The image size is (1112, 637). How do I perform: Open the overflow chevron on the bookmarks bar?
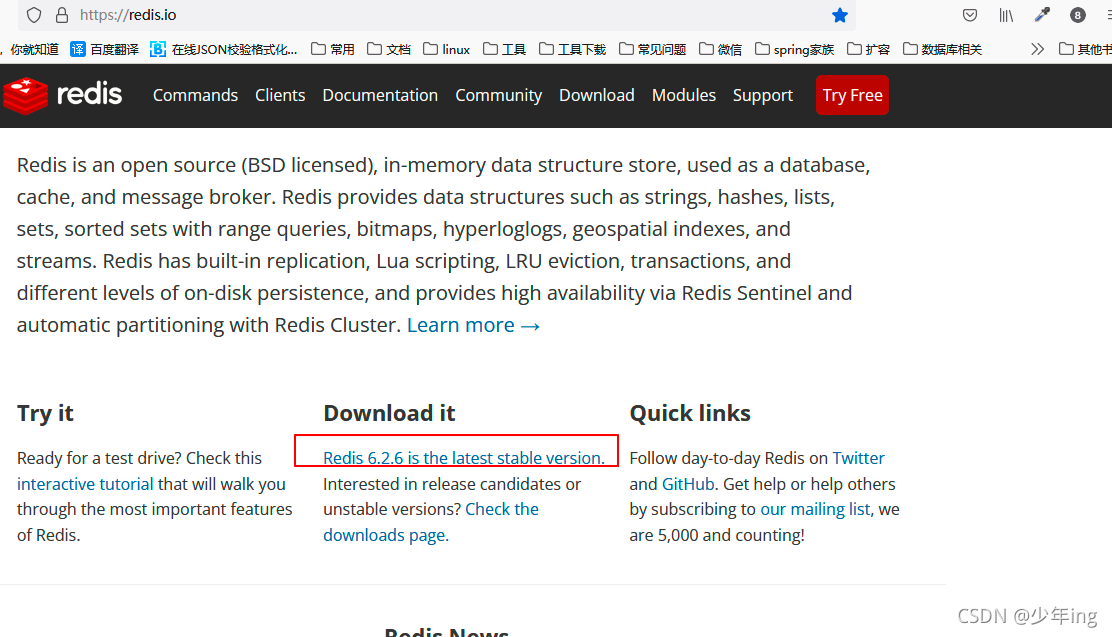coord(1037,48)
